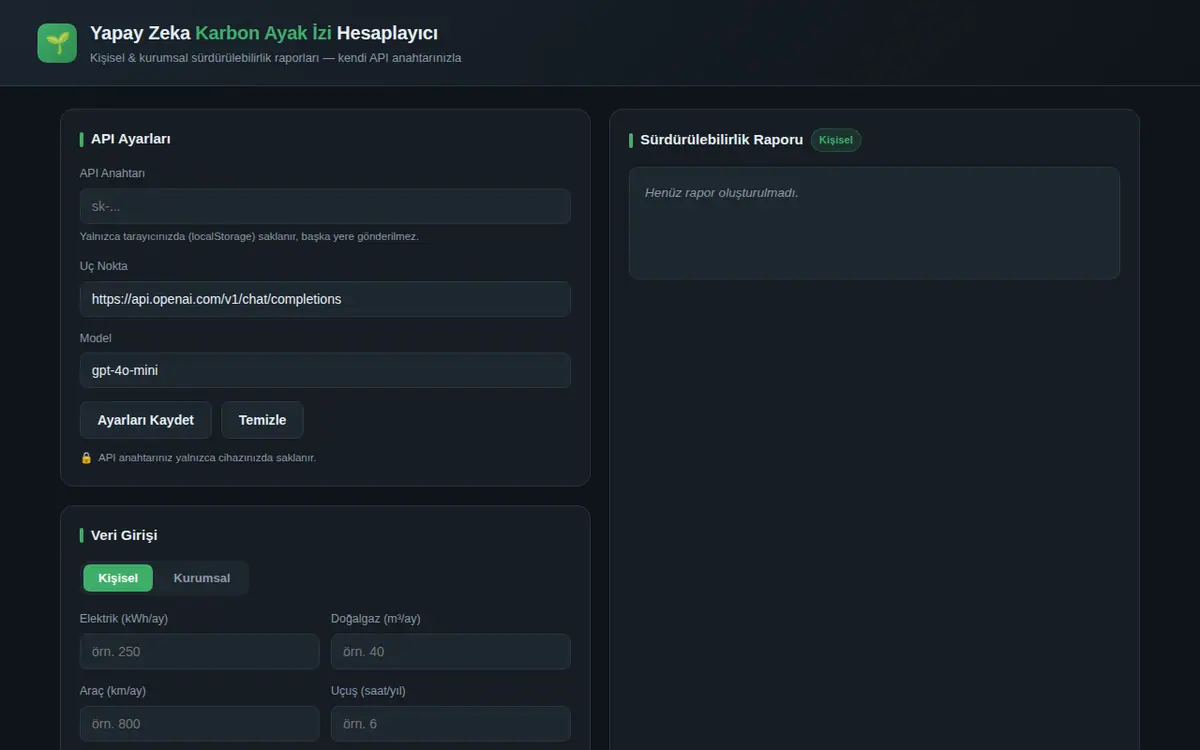Click the Uç Nokta URL field
This screenshot has height=750, width=1200.
(x=325, y=299)
